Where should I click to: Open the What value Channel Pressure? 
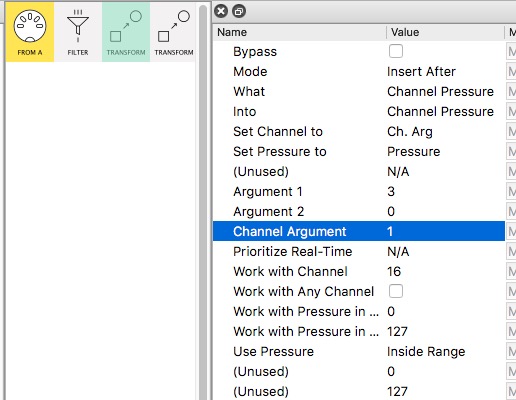(x=440, y=92)
